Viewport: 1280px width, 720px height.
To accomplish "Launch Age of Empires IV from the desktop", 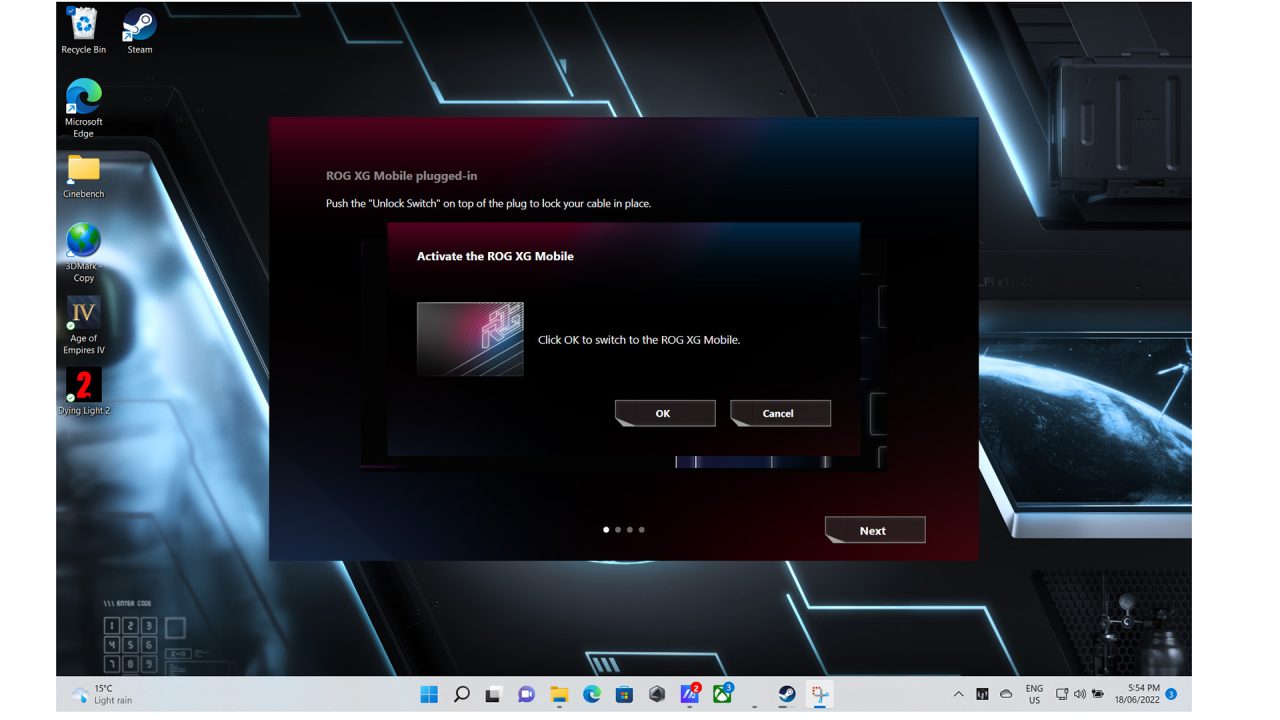I will 84,325.
